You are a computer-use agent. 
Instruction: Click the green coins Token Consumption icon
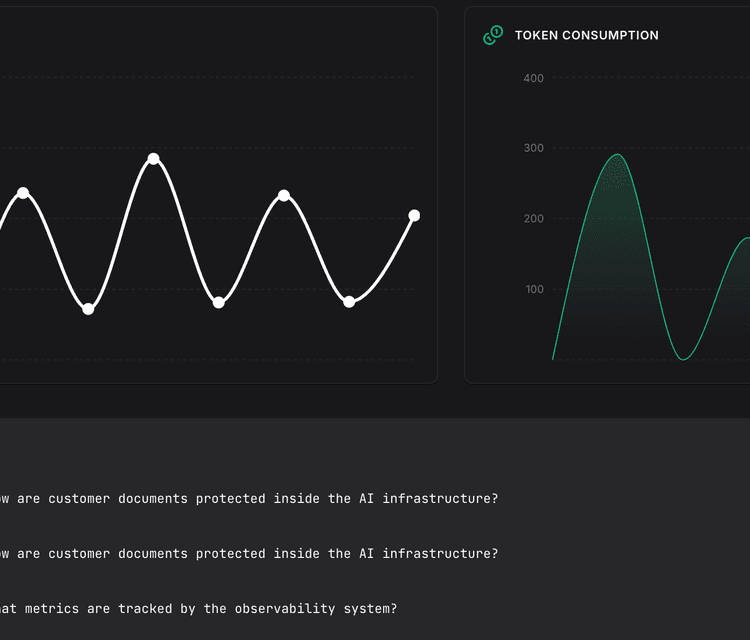click(493, 35)
